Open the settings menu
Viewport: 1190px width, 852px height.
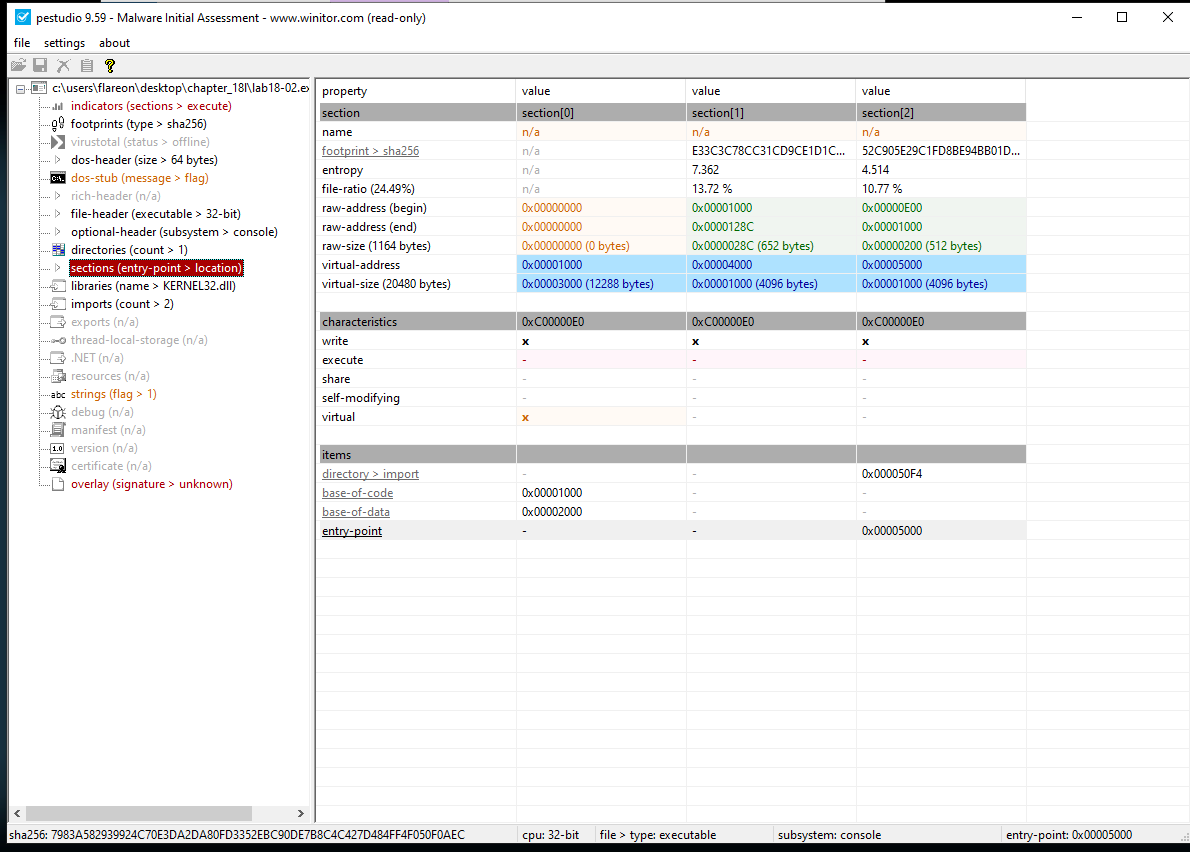[x=65, y=43]
